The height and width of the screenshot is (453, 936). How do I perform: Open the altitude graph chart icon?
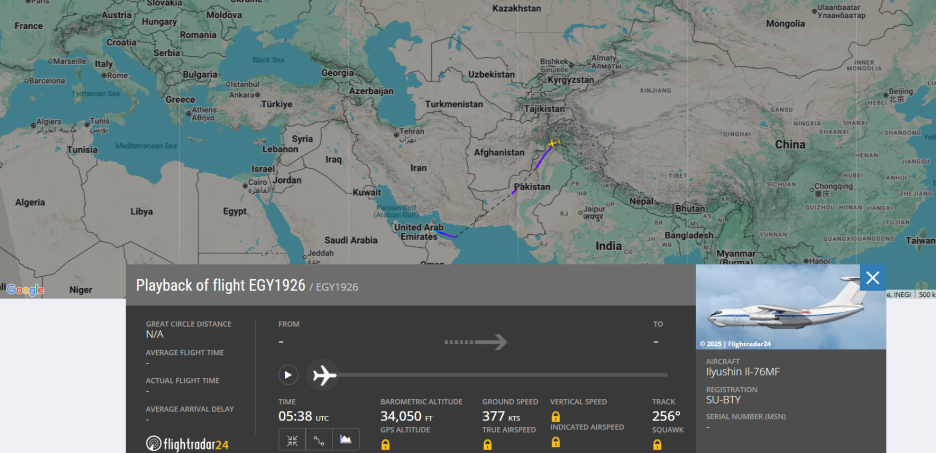pos(346,440)
